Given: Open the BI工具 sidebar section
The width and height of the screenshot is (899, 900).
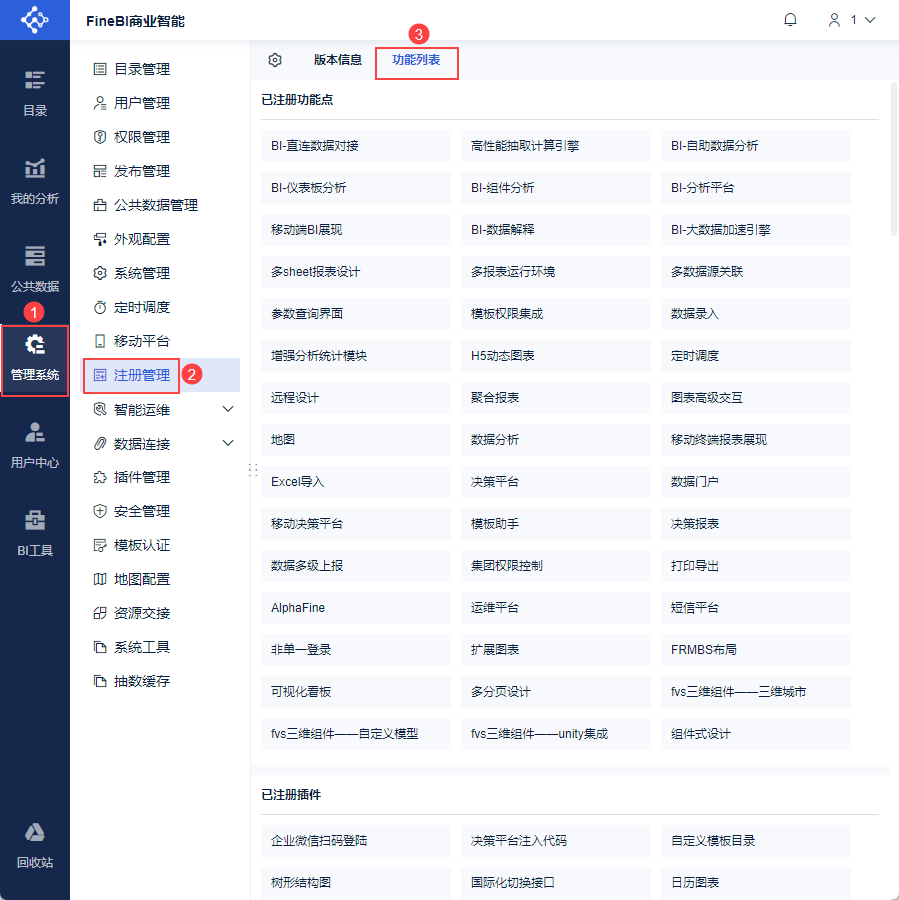Looking at the screenshot, I should point(34,533).
